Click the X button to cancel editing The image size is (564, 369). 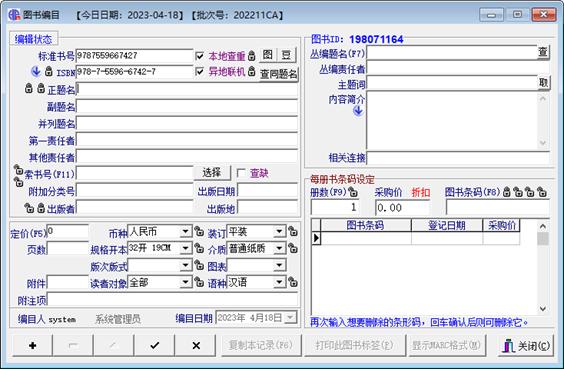click(196, 345)
